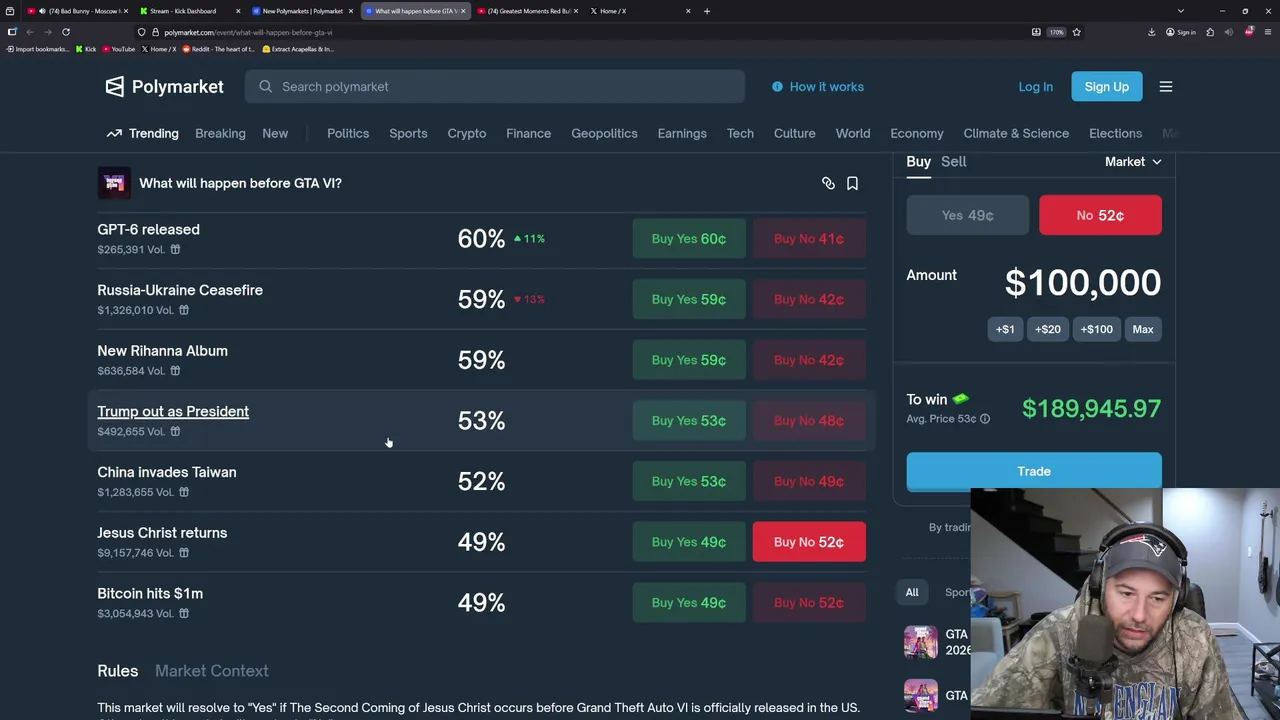Screen dimensions: 1280x720
Task: Open the Rules tab
Action: coord(117,671)
